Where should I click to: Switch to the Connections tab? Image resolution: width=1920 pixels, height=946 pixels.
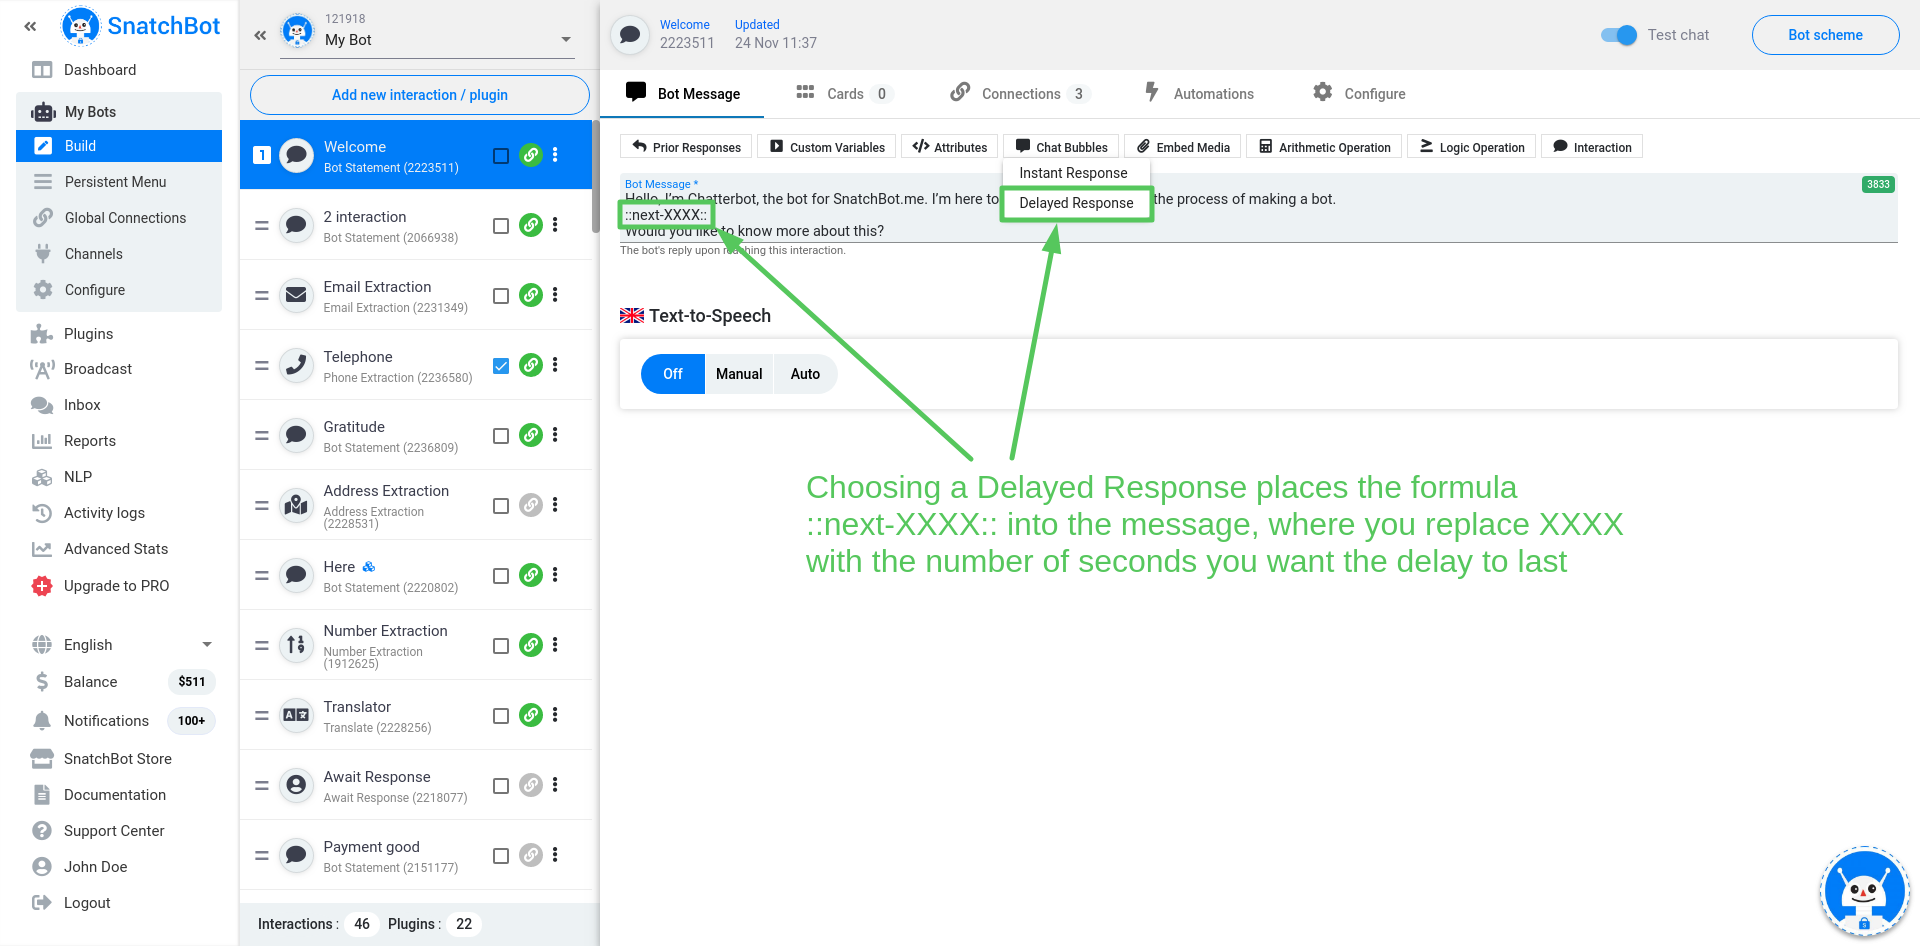coord(1018,94)
